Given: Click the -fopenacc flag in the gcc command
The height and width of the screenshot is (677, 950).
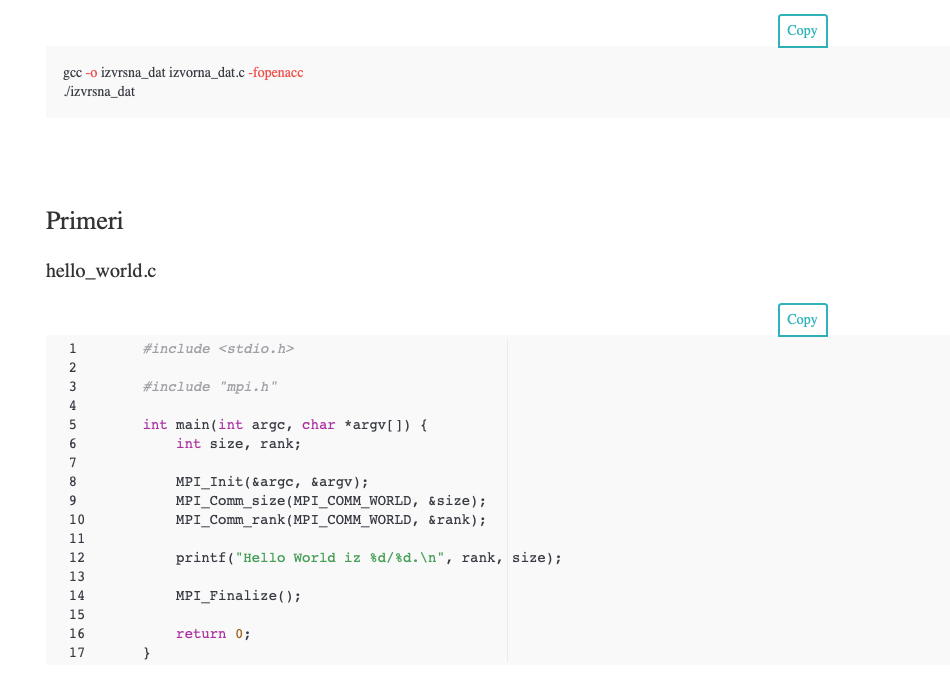Looking at the screenshot, I should click(277, 72).
